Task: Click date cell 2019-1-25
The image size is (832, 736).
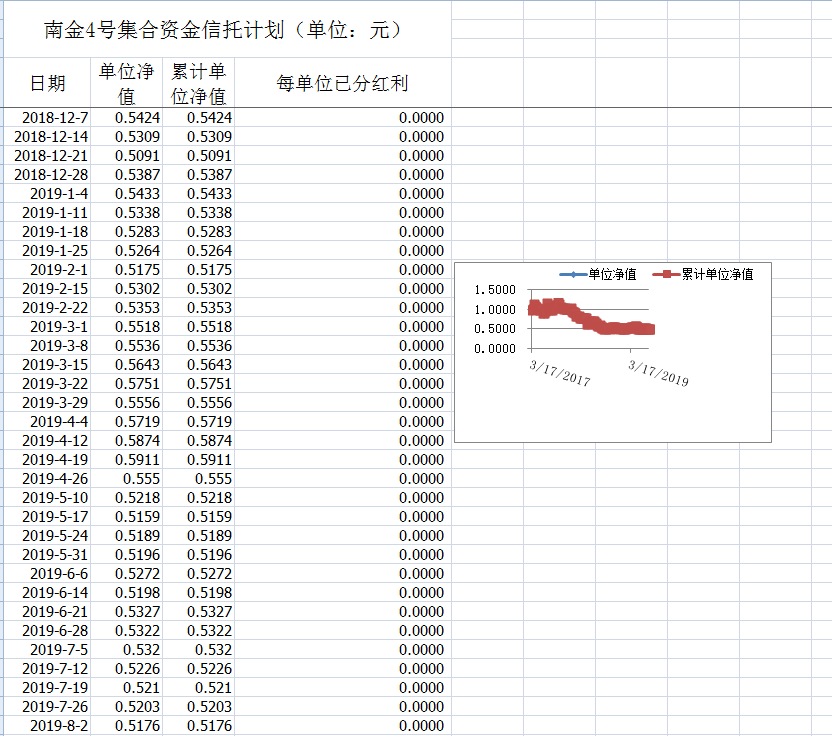Action: coord(47,250)
